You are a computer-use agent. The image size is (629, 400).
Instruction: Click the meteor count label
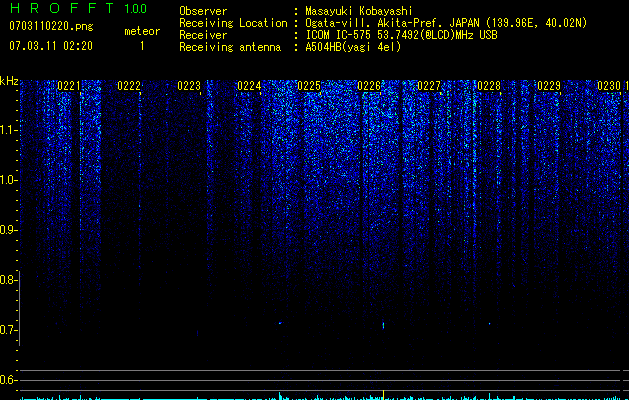click(x=142, y=31)
